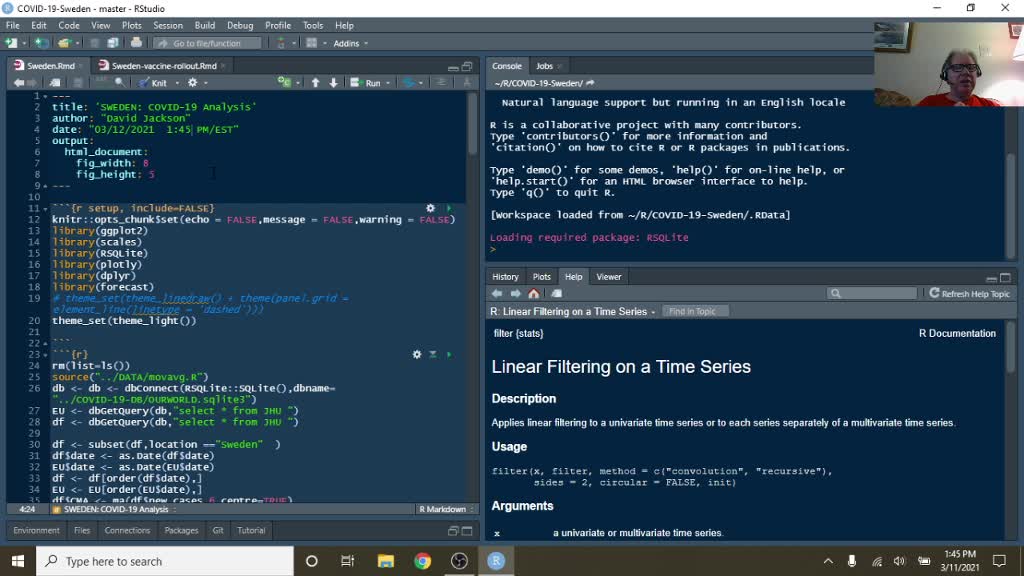1024x576 pixels.
Task: Open the Environment tab
Action: point(36,530)
